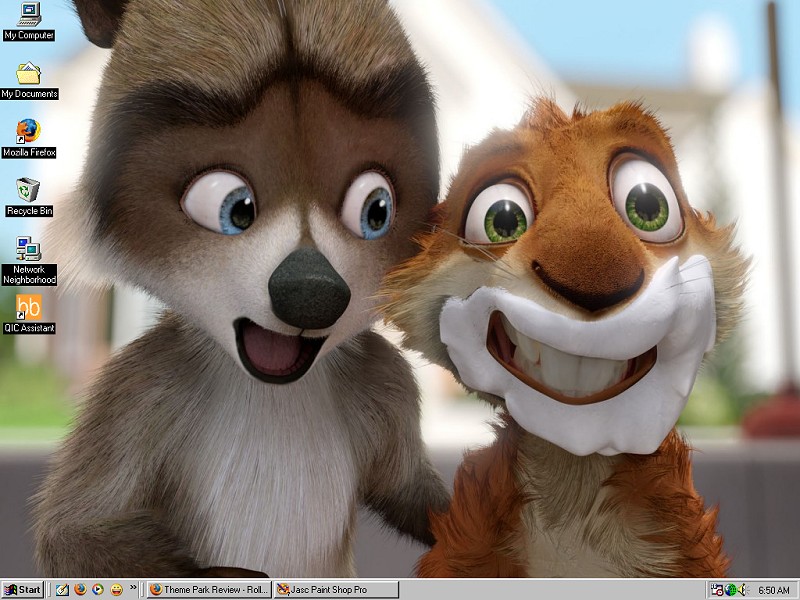The width and height of the screenshot is (800, 600).
Task: Launch Firefox from the quick launch bar
Action: point(80,590)
